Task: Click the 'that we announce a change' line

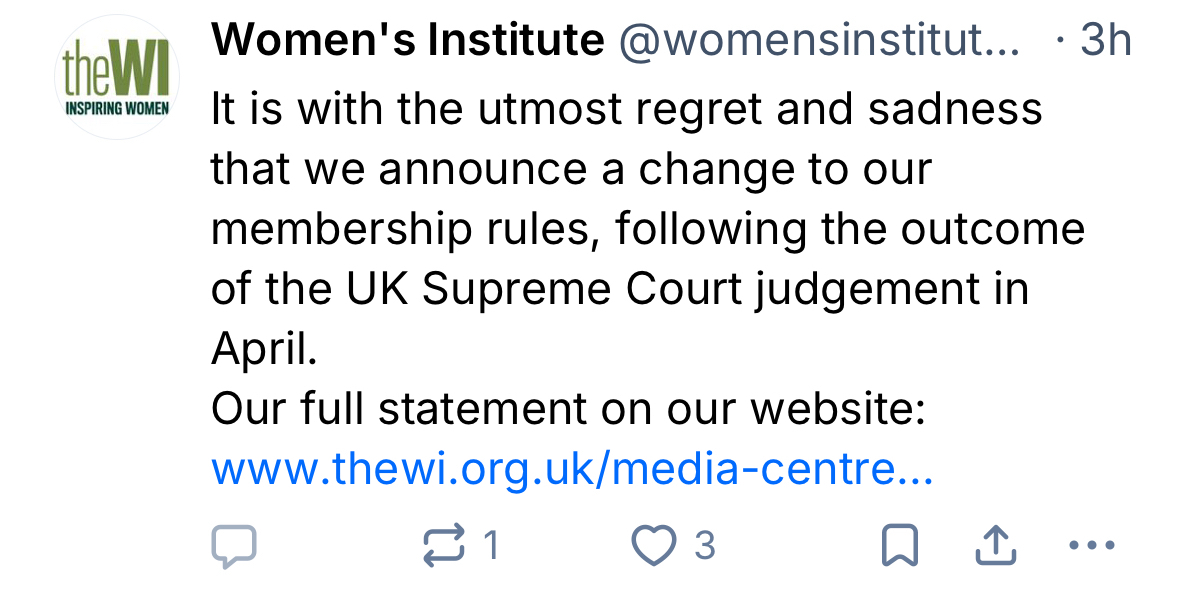Action: [x=571, y=169]
